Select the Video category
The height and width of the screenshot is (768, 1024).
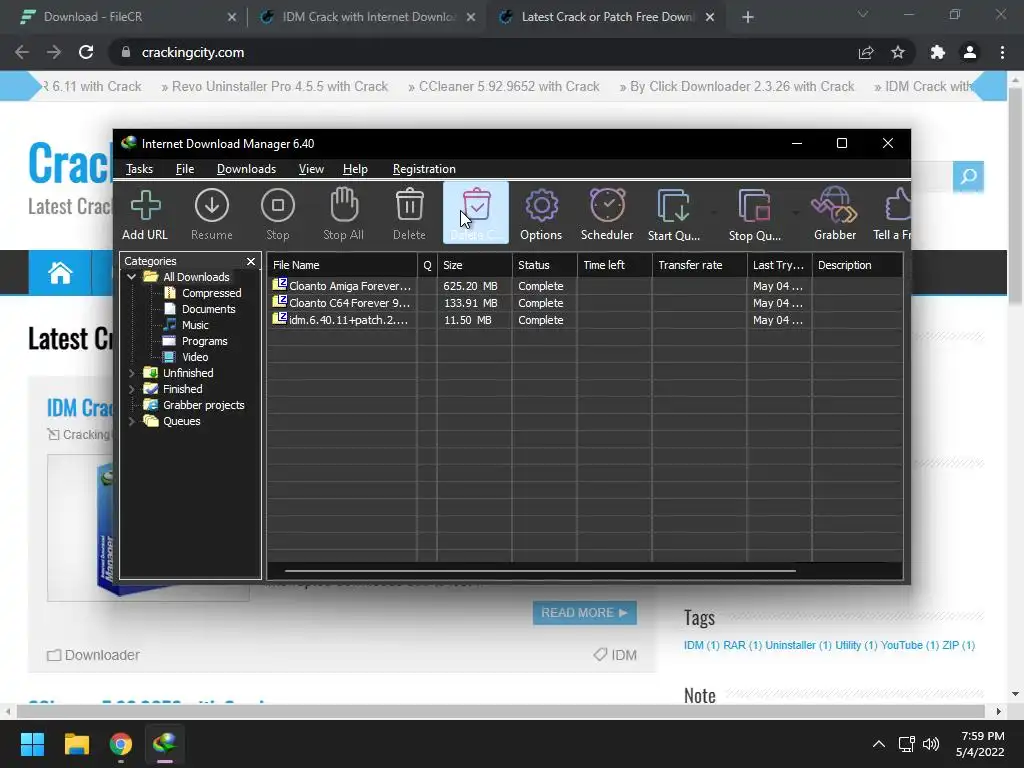[x=195, y=357]
